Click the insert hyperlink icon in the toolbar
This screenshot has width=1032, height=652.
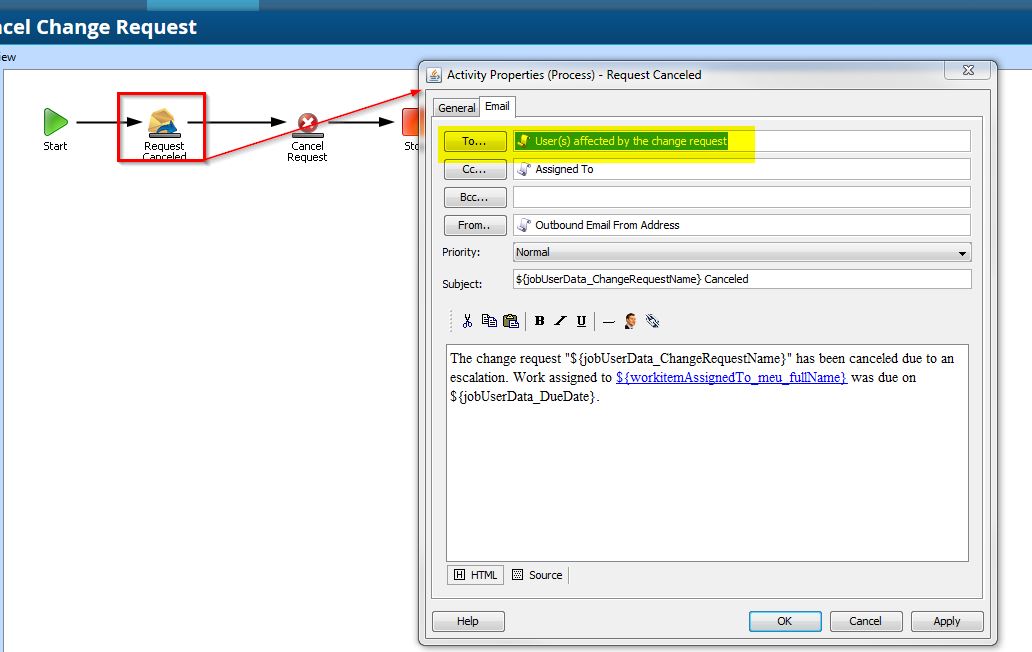click(x=651, y=321)
